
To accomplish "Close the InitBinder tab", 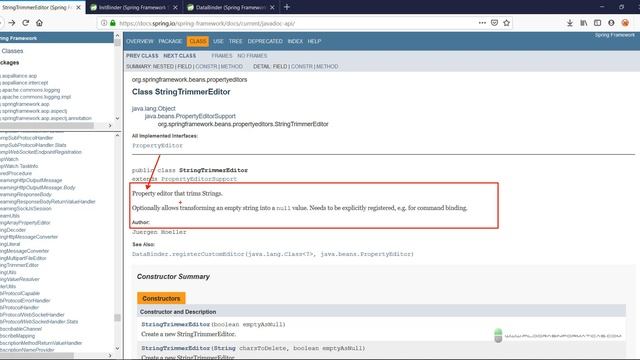I will click(175, 7).
